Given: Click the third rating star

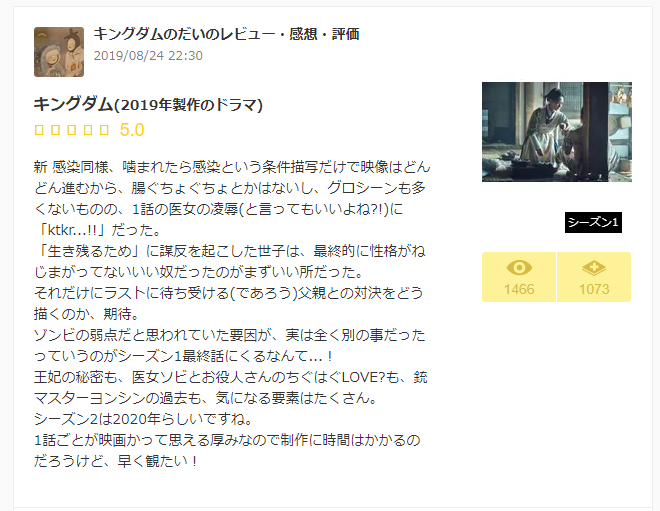Looking at the screenshot, I should point(72,130).
